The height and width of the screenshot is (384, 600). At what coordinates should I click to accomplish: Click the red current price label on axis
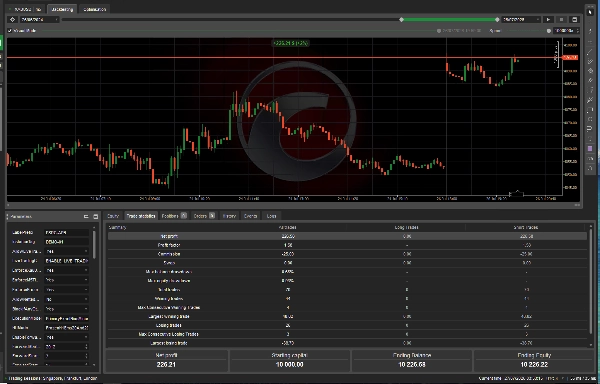click(571, 58)
